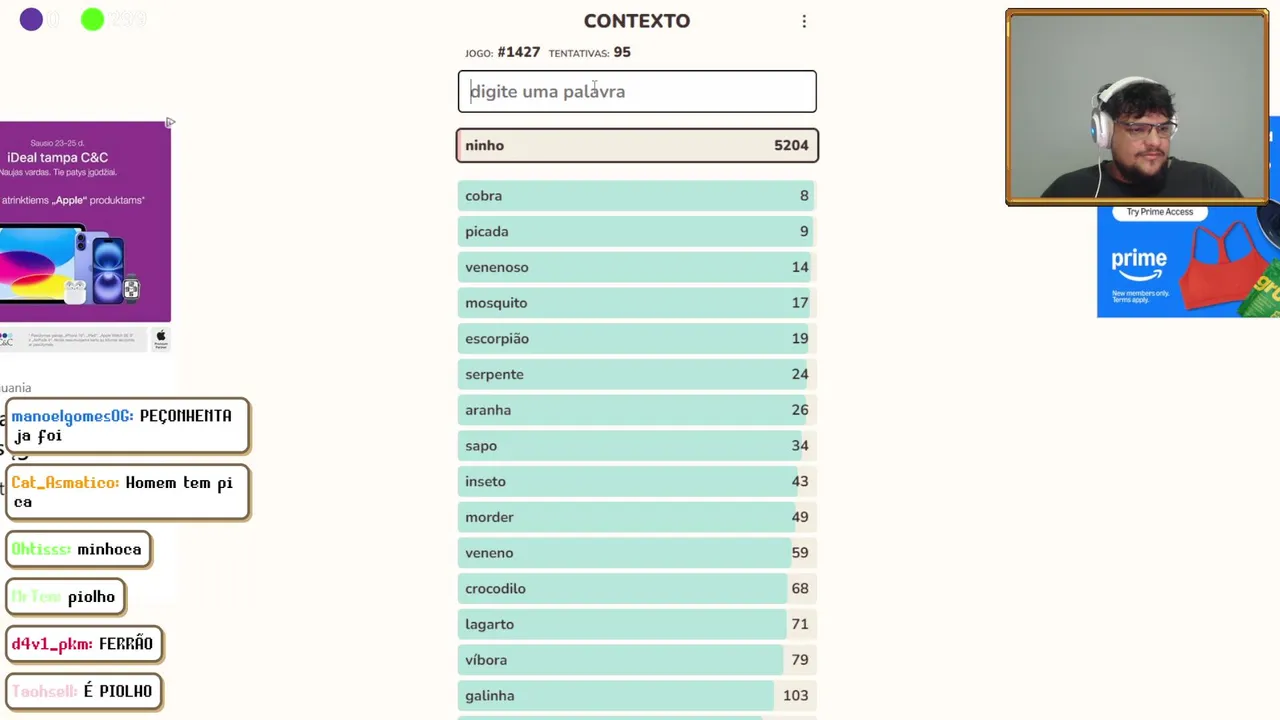Click the 'galinha' guess row
This screenshot has height=720, width=1280.
637,696
